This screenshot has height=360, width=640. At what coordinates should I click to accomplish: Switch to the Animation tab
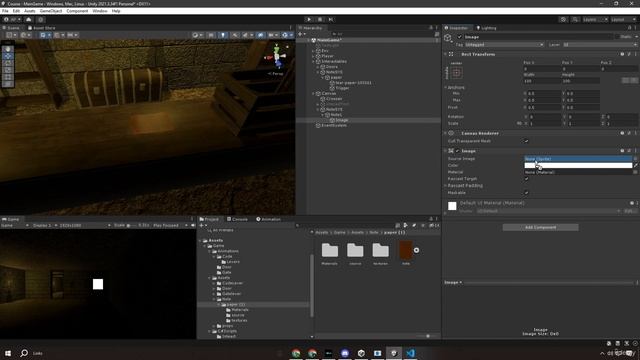(x=268, y=219)
